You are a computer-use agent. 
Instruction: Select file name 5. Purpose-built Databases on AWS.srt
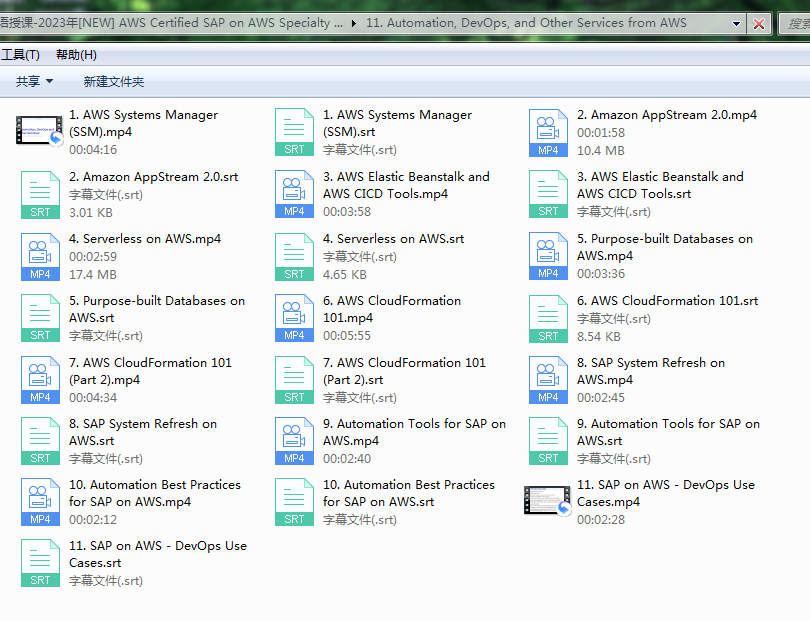pyautogui.click(x=157, y=309)
